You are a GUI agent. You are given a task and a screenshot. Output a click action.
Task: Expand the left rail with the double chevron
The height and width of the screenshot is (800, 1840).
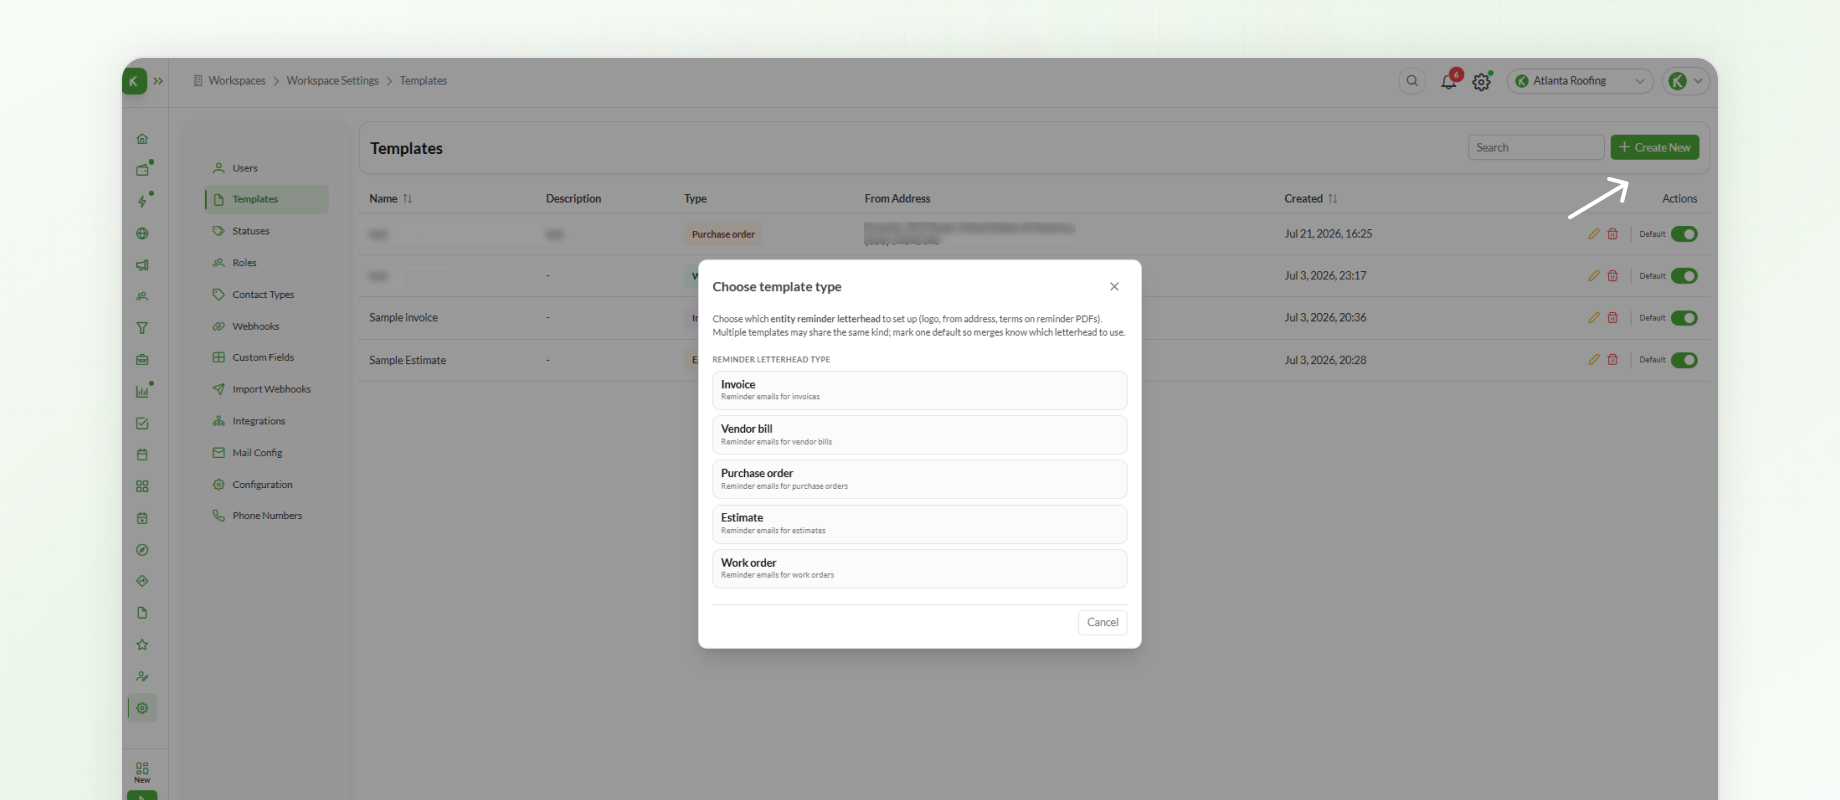tap(158, 81)
